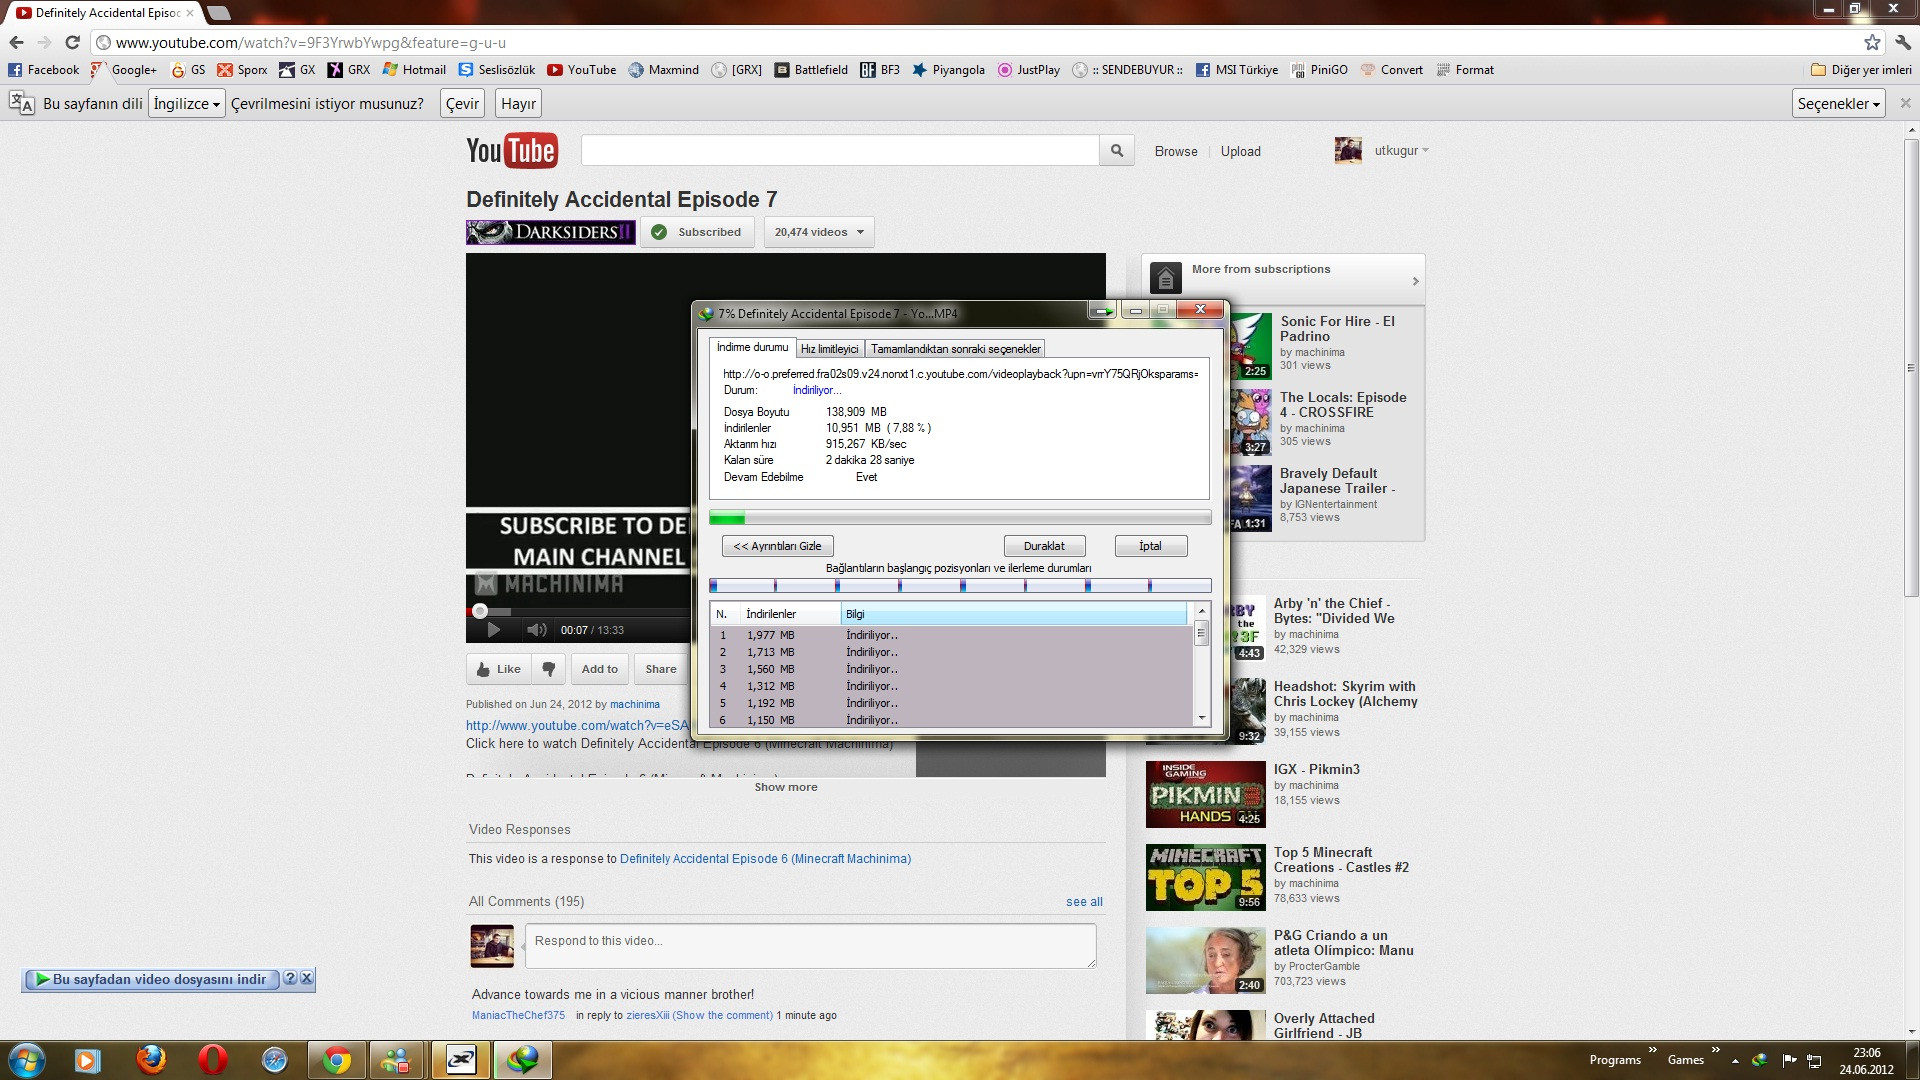Click the Respond to this video field
This screenshot has height=1080, width=1920.
[810, 945]
